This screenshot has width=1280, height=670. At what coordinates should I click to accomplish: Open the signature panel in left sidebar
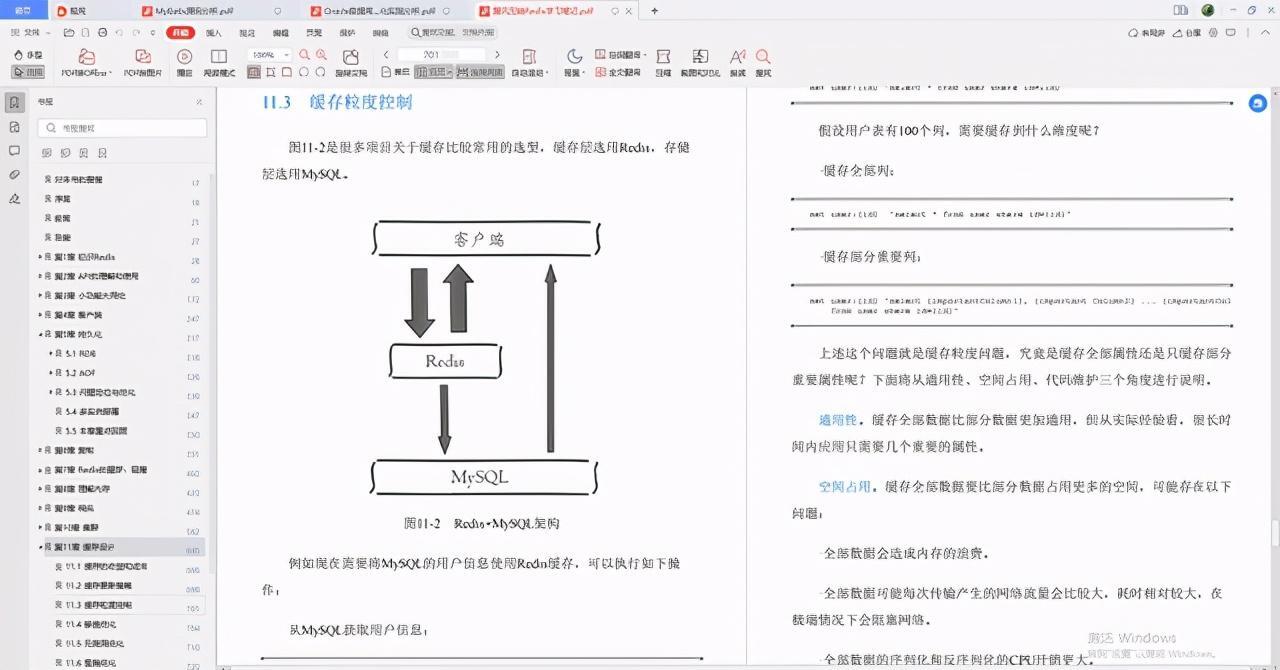(14, 198)
